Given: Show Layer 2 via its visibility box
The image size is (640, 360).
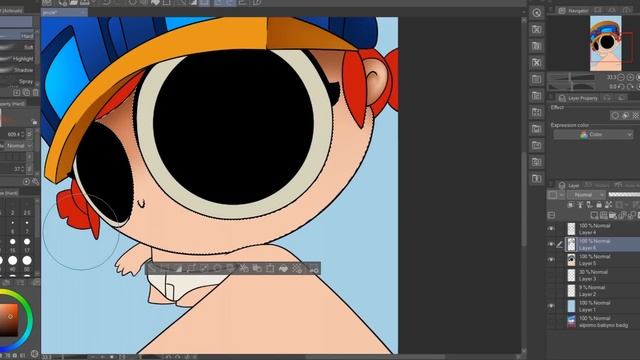Looking at the screenshot, I should tap(551, 291).
